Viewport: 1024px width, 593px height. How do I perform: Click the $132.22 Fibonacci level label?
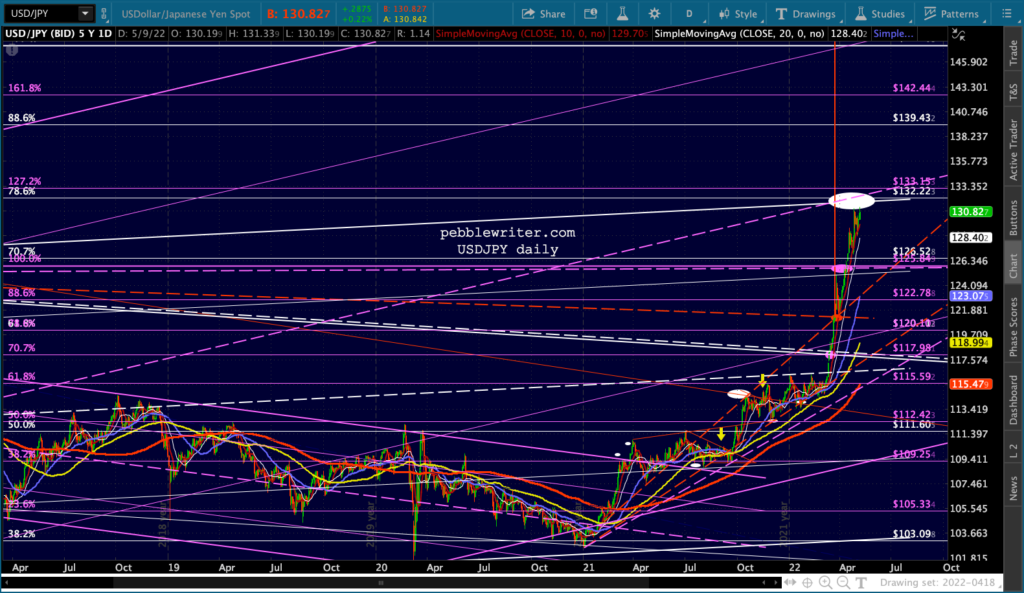[914, 191]
